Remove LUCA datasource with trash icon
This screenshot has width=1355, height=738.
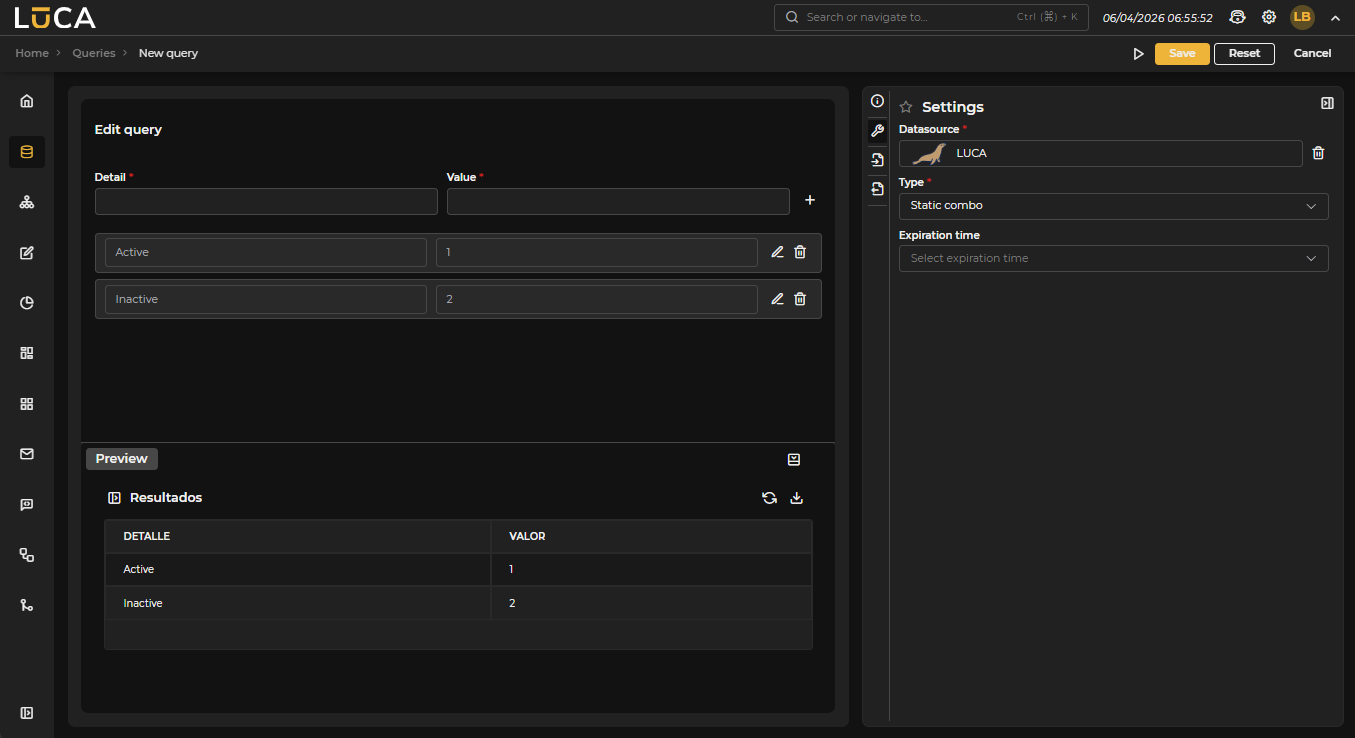pos(1318,153)
